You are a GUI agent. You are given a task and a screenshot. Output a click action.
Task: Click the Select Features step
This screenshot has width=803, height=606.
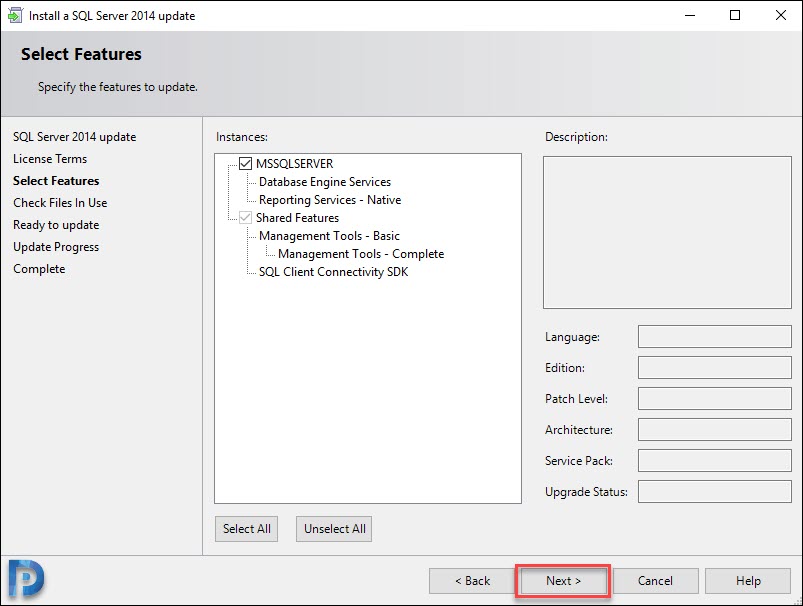point(56,181)
